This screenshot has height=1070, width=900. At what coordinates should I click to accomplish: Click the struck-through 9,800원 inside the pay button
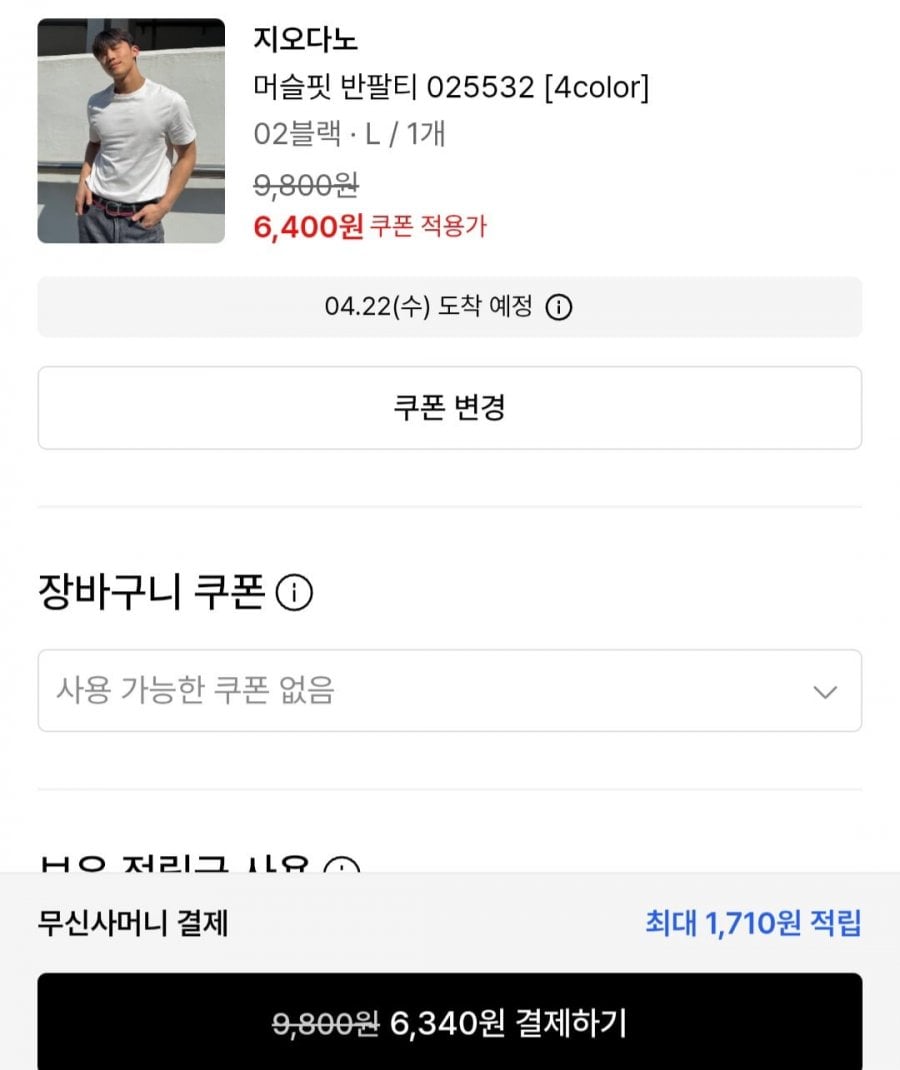click(x=326, y=1023)
